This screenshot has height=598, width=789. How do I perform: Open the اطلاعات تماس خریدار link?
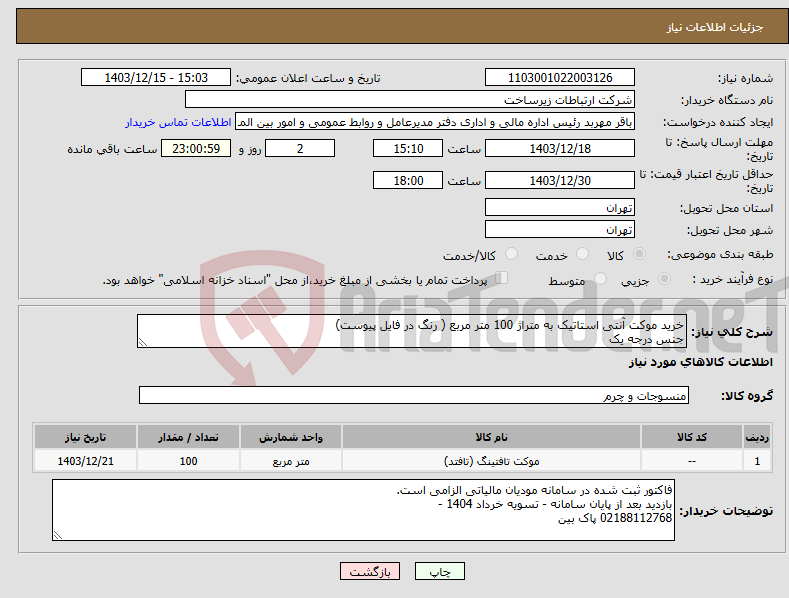178,122
